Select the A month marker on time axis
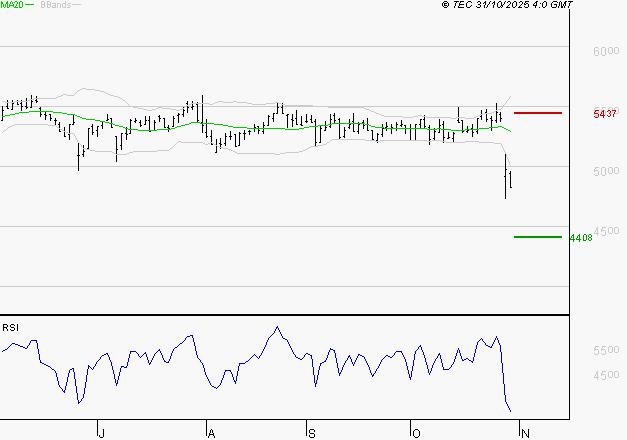 pos(210,432)
